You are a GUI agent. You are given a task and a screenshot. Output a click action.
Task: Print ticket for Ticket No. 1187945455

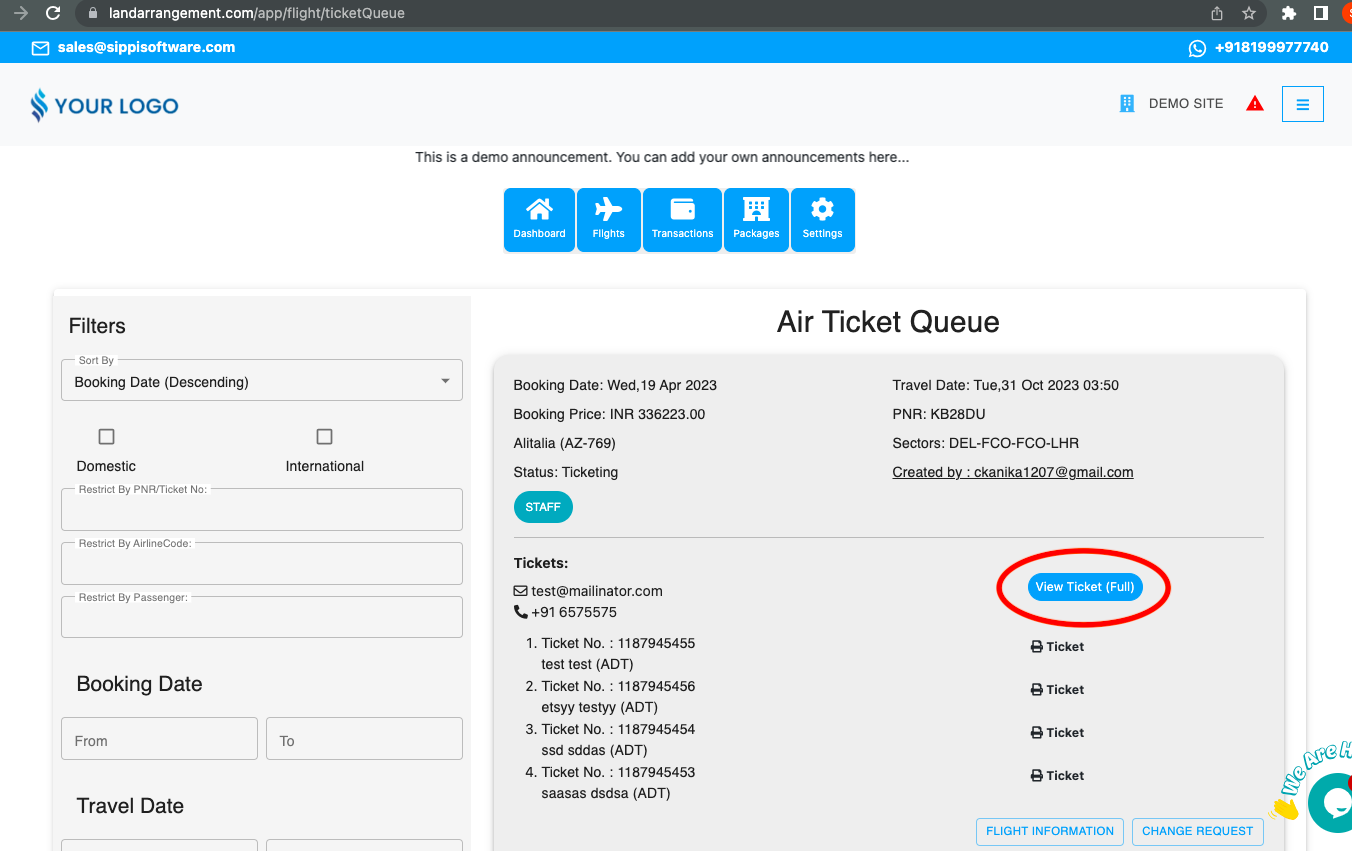1057,647
